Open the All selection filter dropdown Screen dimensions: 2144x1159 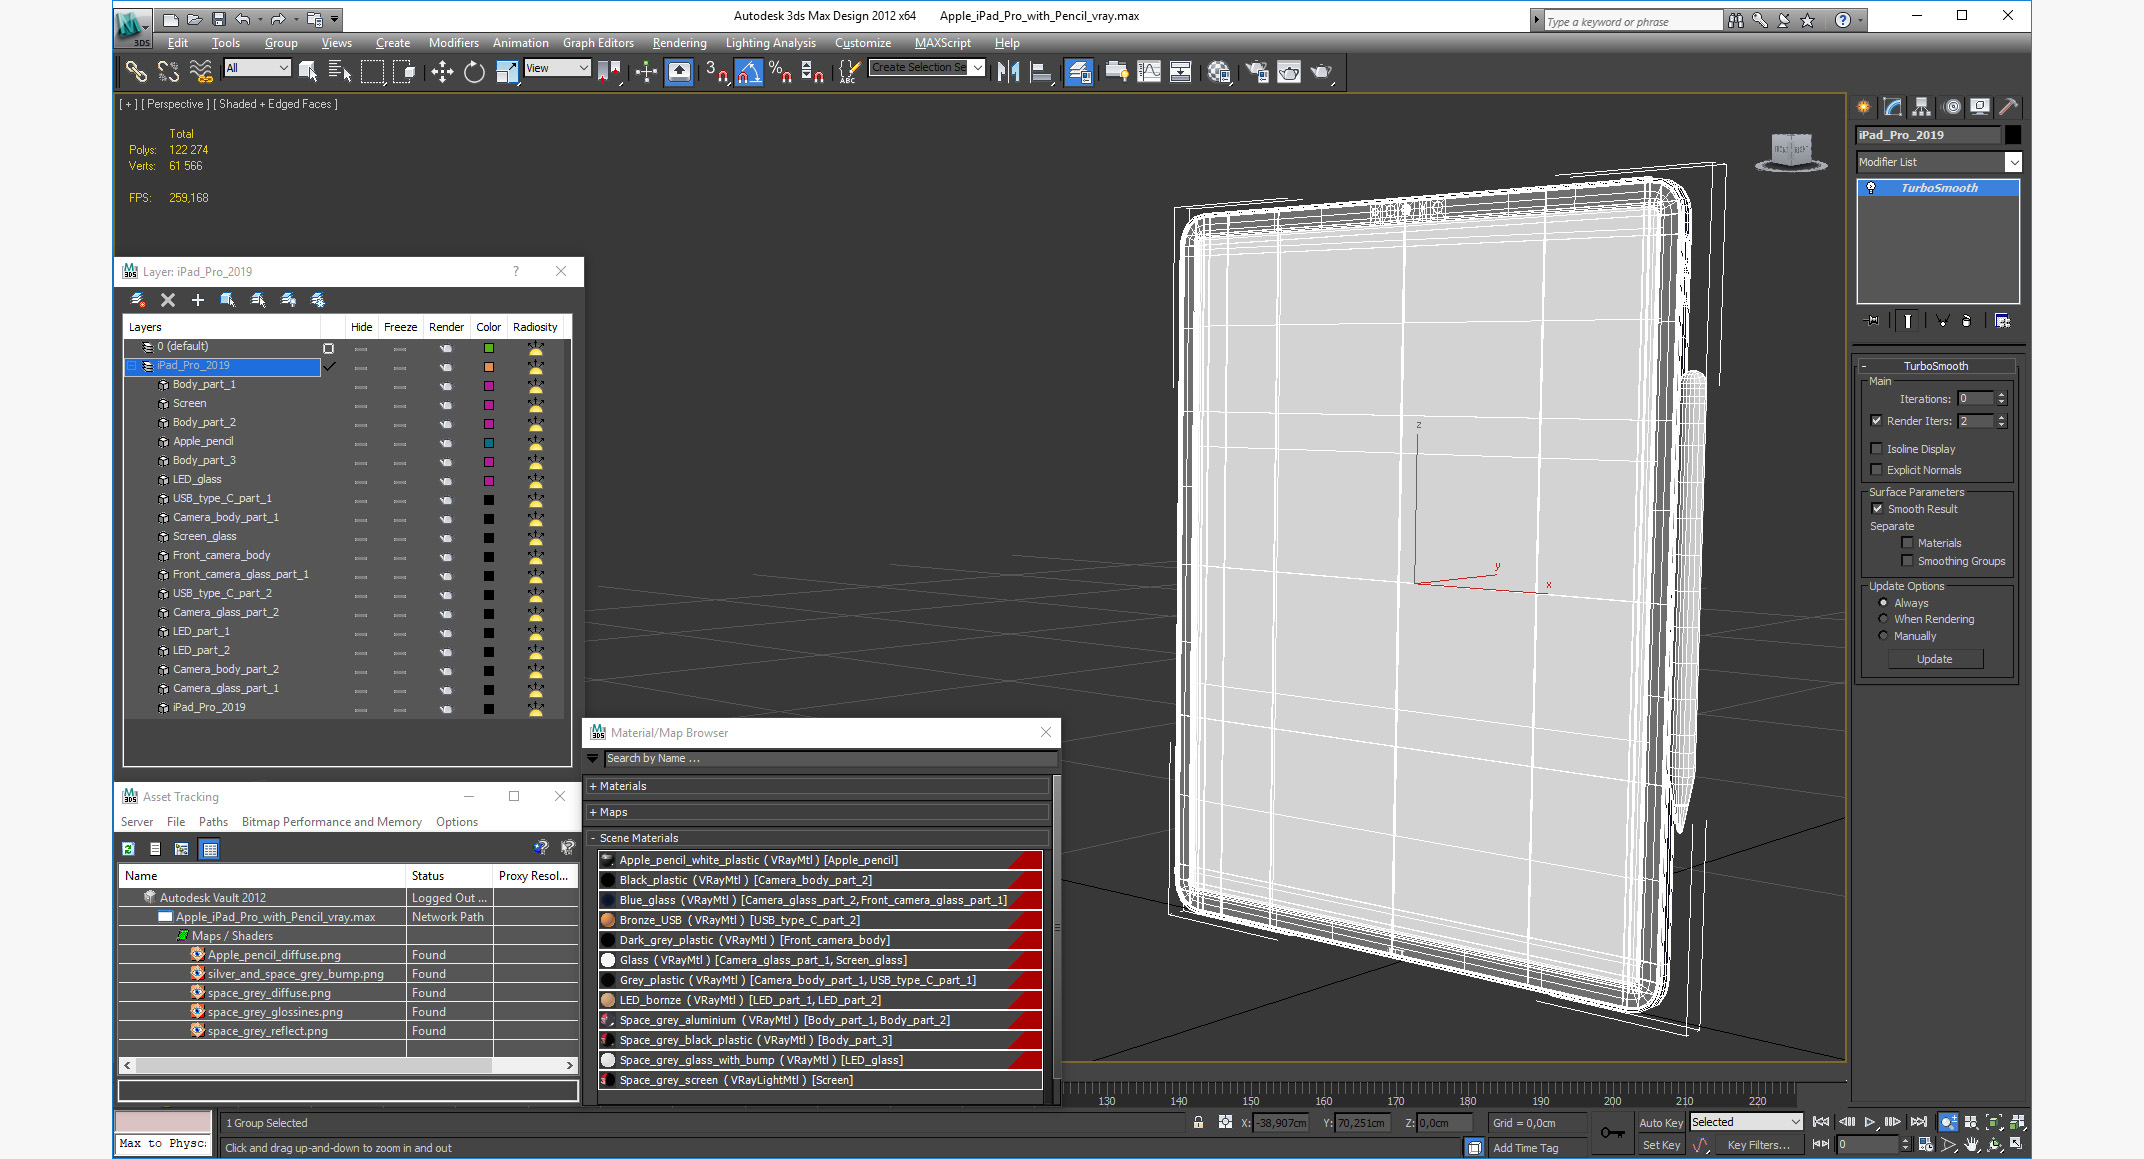pyautogui.click(x=257, y=68)
